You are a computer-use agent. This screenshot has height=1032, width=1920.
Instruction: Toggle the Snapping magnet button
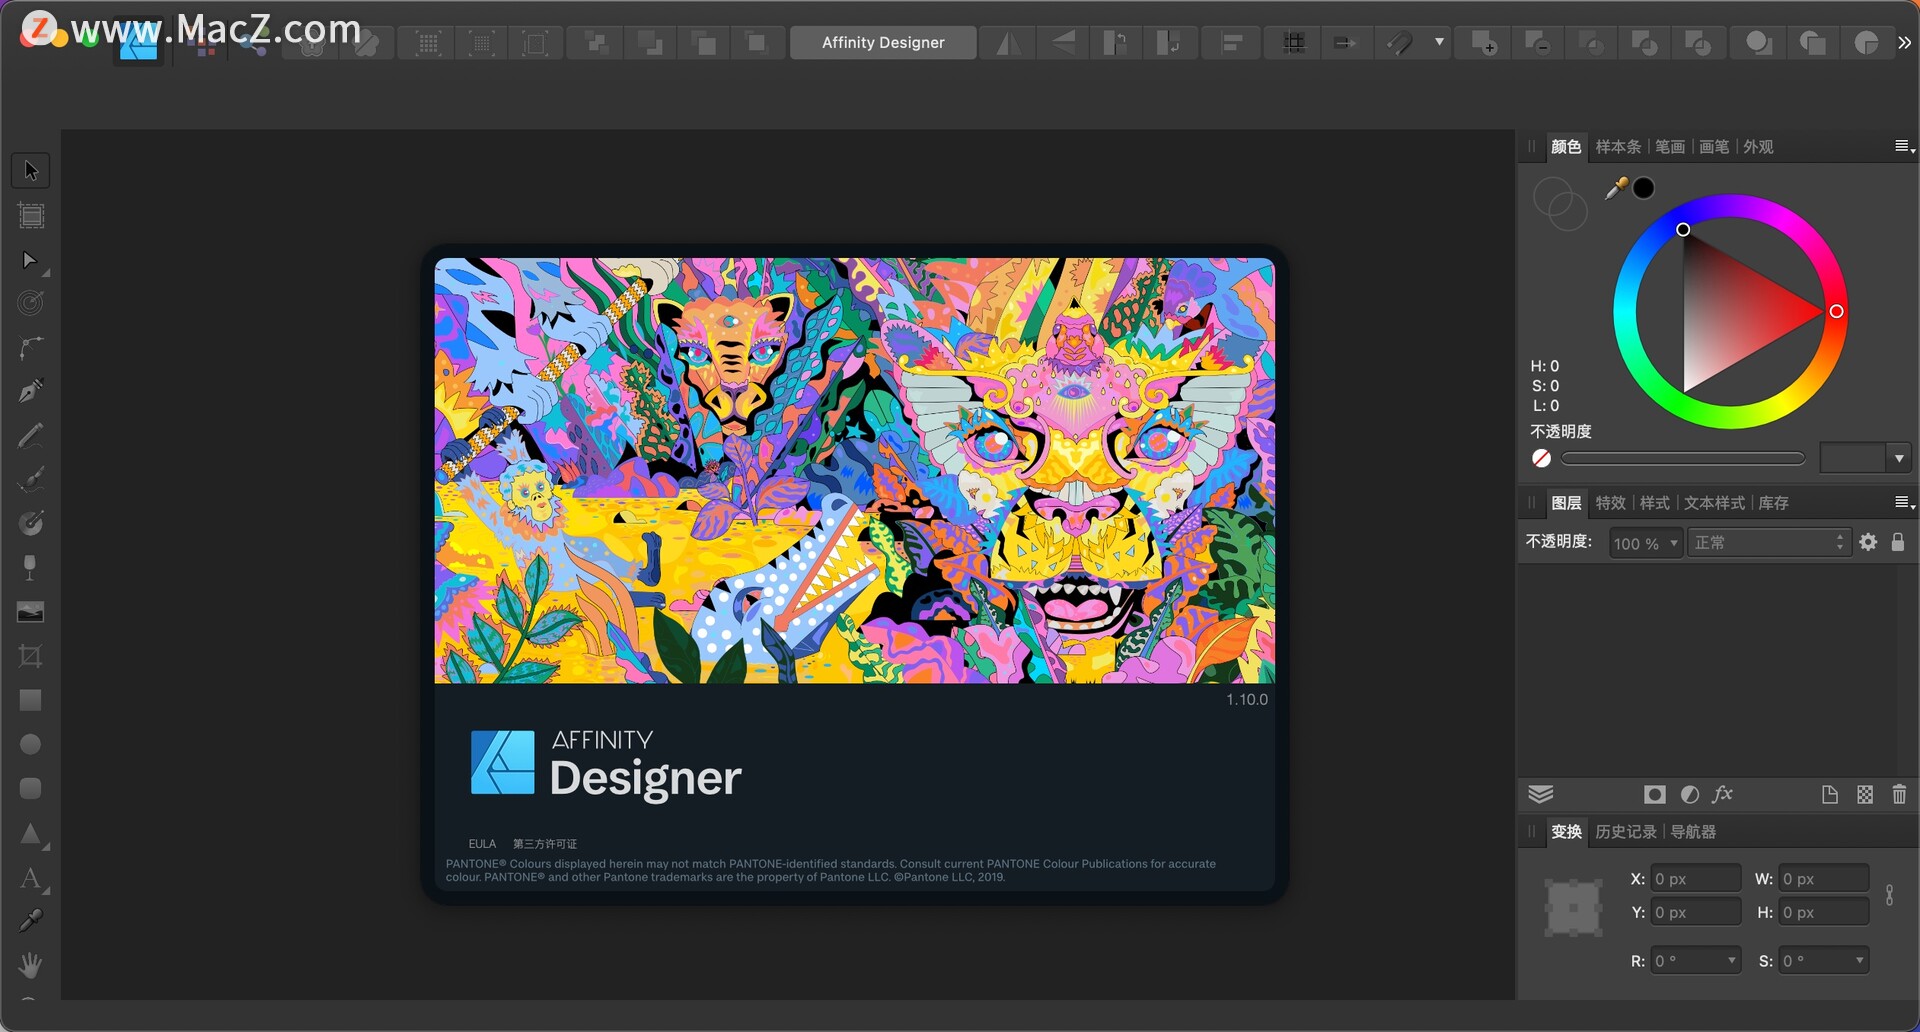point(1400,43)
